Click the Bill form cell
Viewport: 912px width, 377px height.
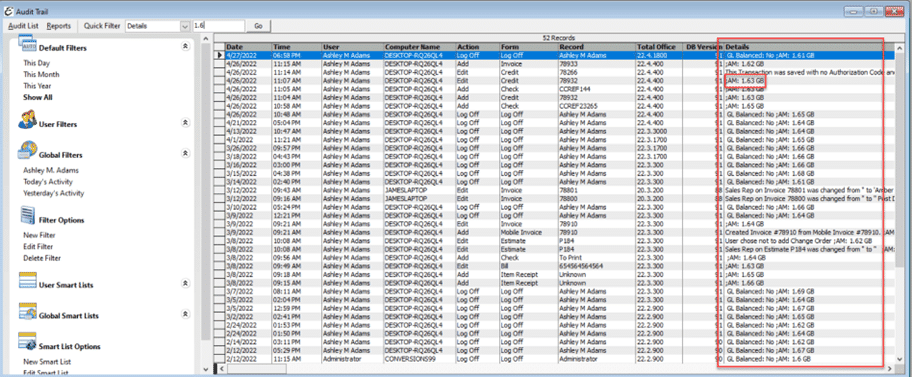[528, 266]
